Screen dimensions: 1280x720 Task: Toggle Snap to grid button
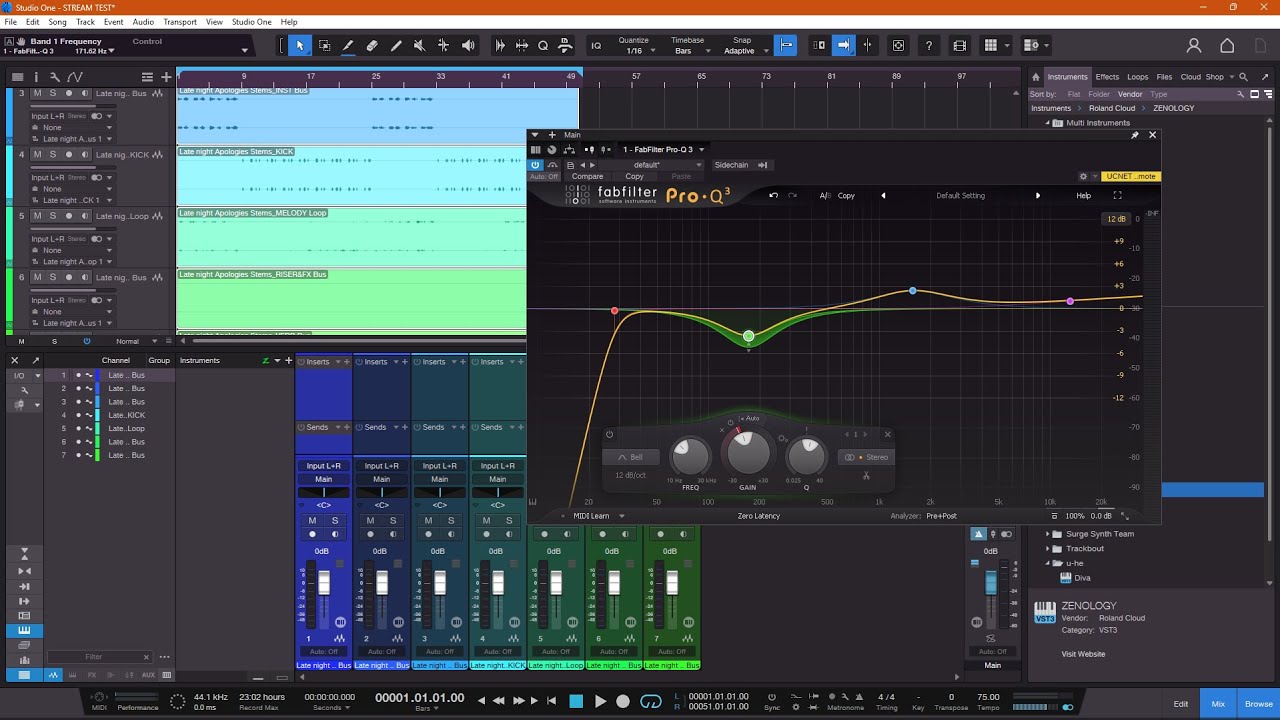click(786, 45)
